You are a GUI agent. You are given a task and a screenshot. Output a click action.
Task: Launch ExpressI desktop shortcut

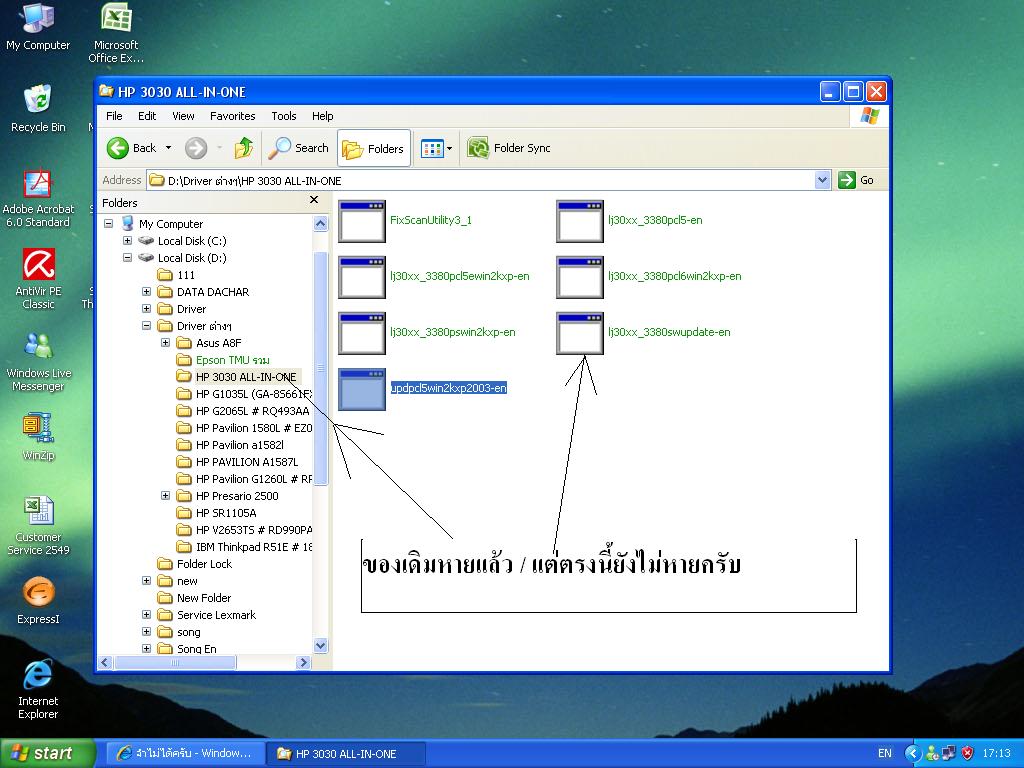38,601
